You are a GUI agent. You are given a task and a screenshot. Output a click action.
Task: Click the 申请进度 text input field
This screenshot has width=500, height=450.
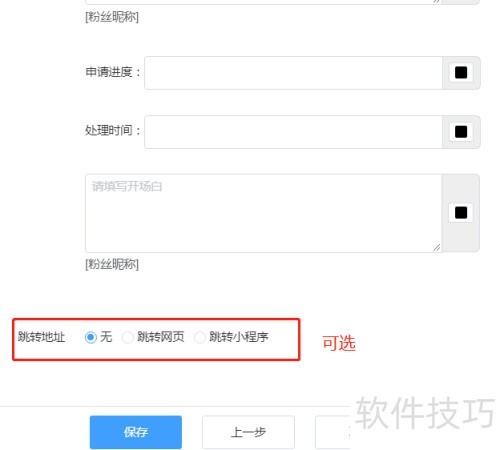(x=293, y=73)
